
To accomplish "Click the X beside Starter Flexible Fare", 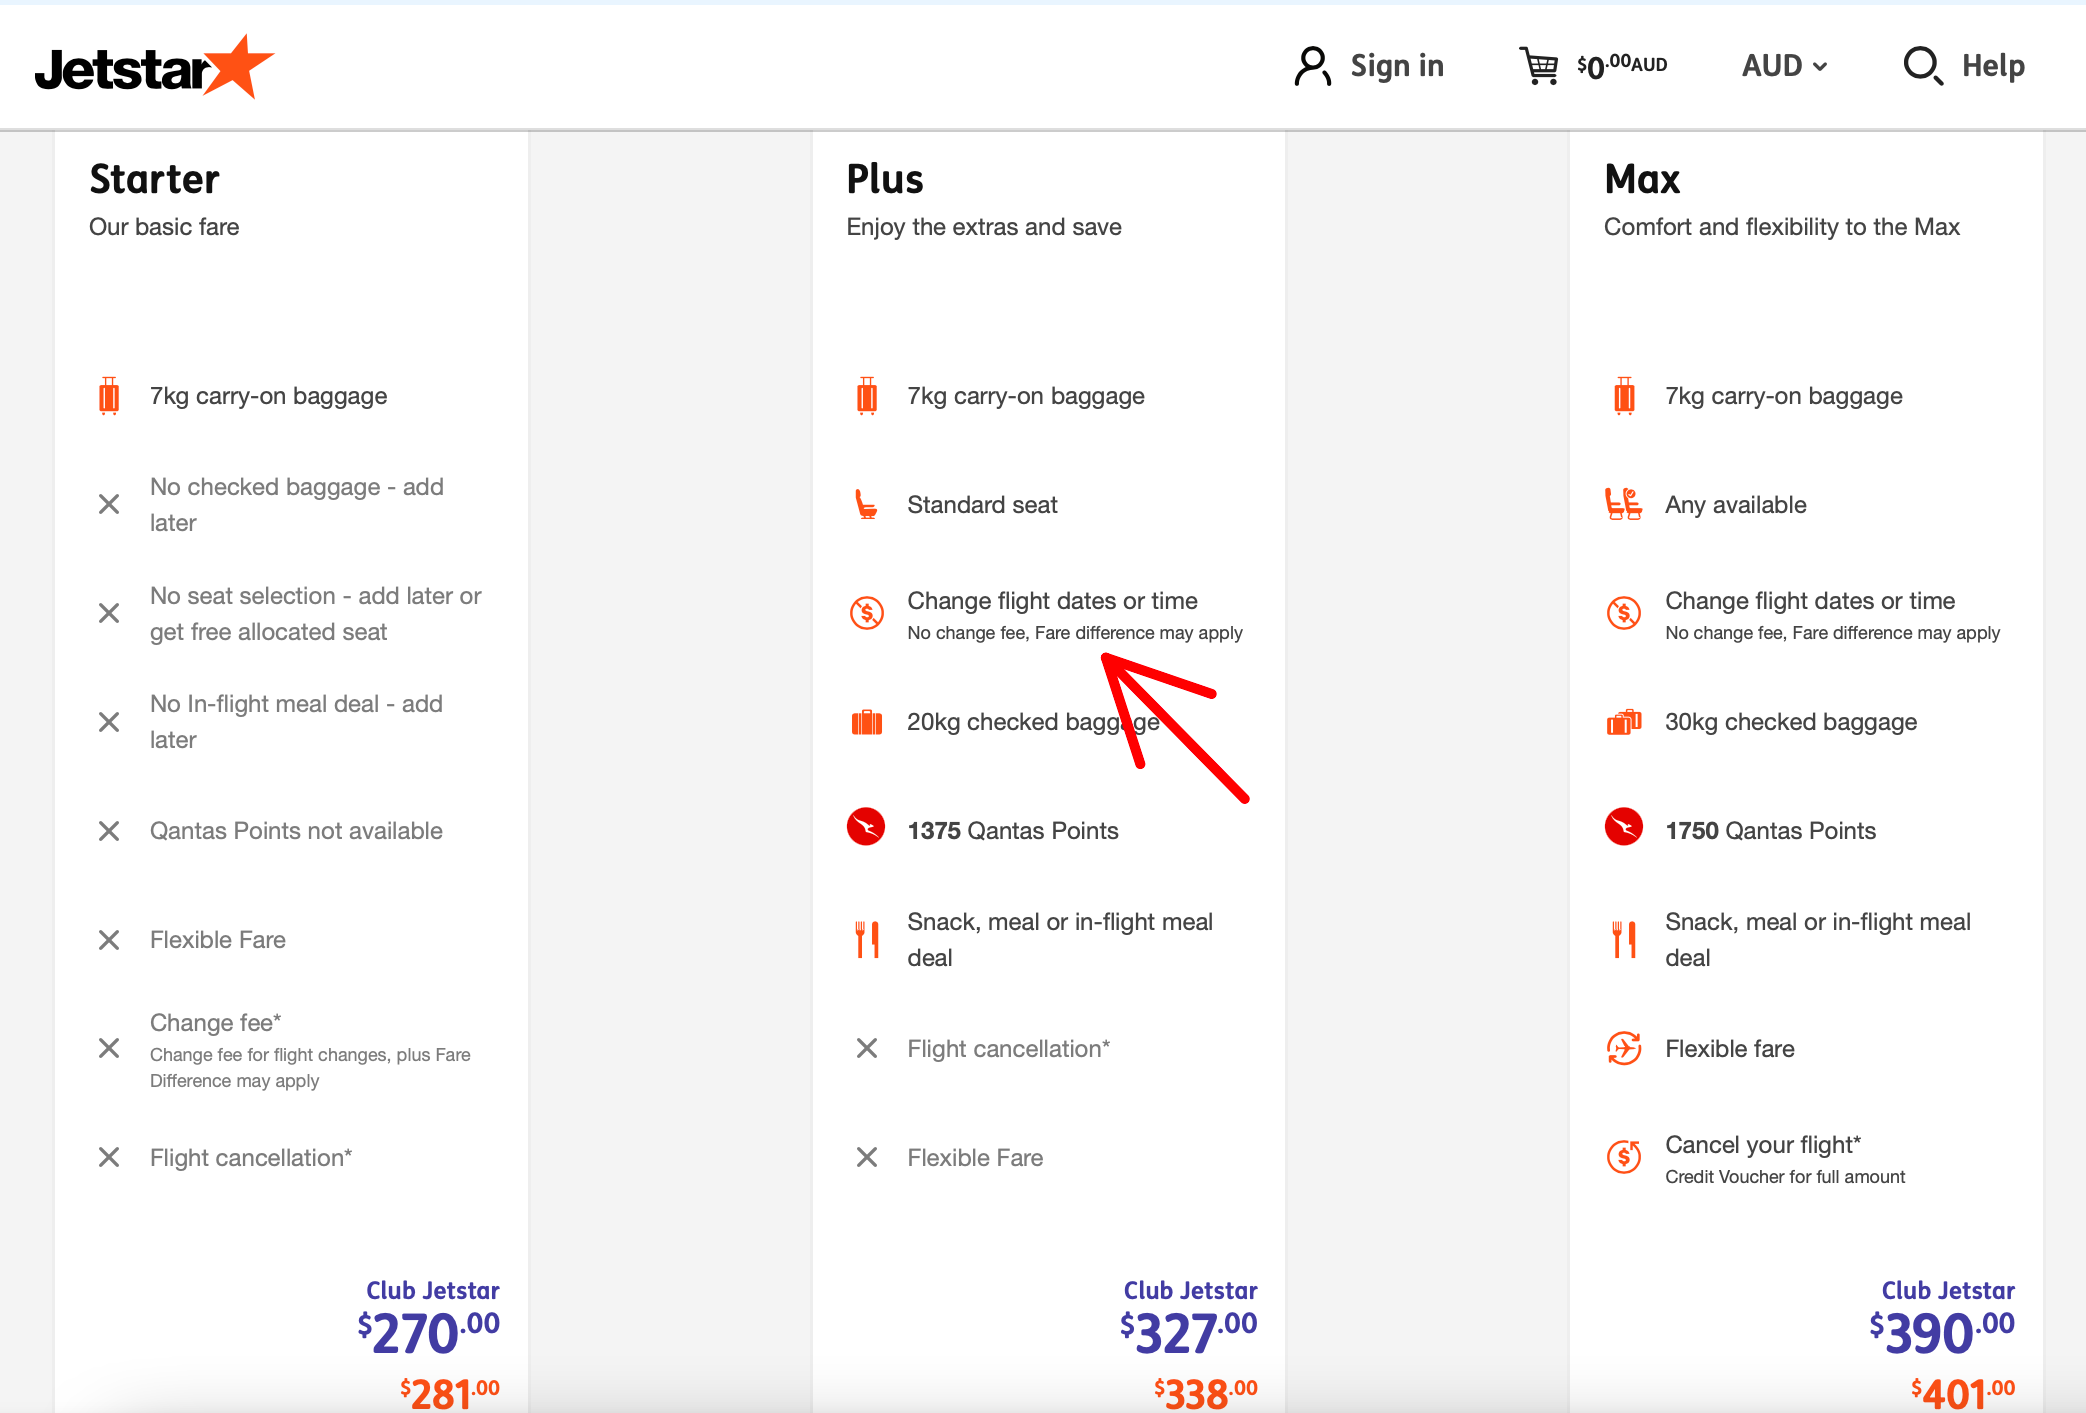I will coord(109,940).
